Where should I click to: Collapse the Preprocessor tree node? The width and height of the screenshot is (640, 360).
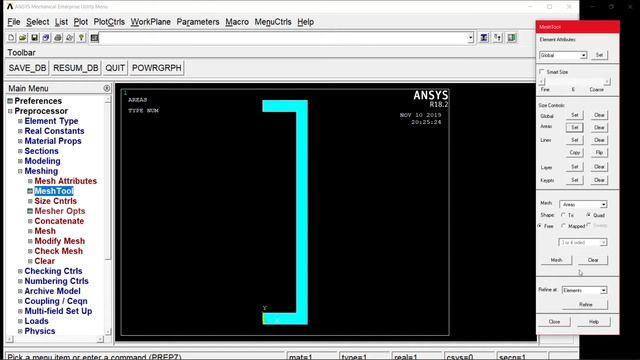(x=10, y=111)
